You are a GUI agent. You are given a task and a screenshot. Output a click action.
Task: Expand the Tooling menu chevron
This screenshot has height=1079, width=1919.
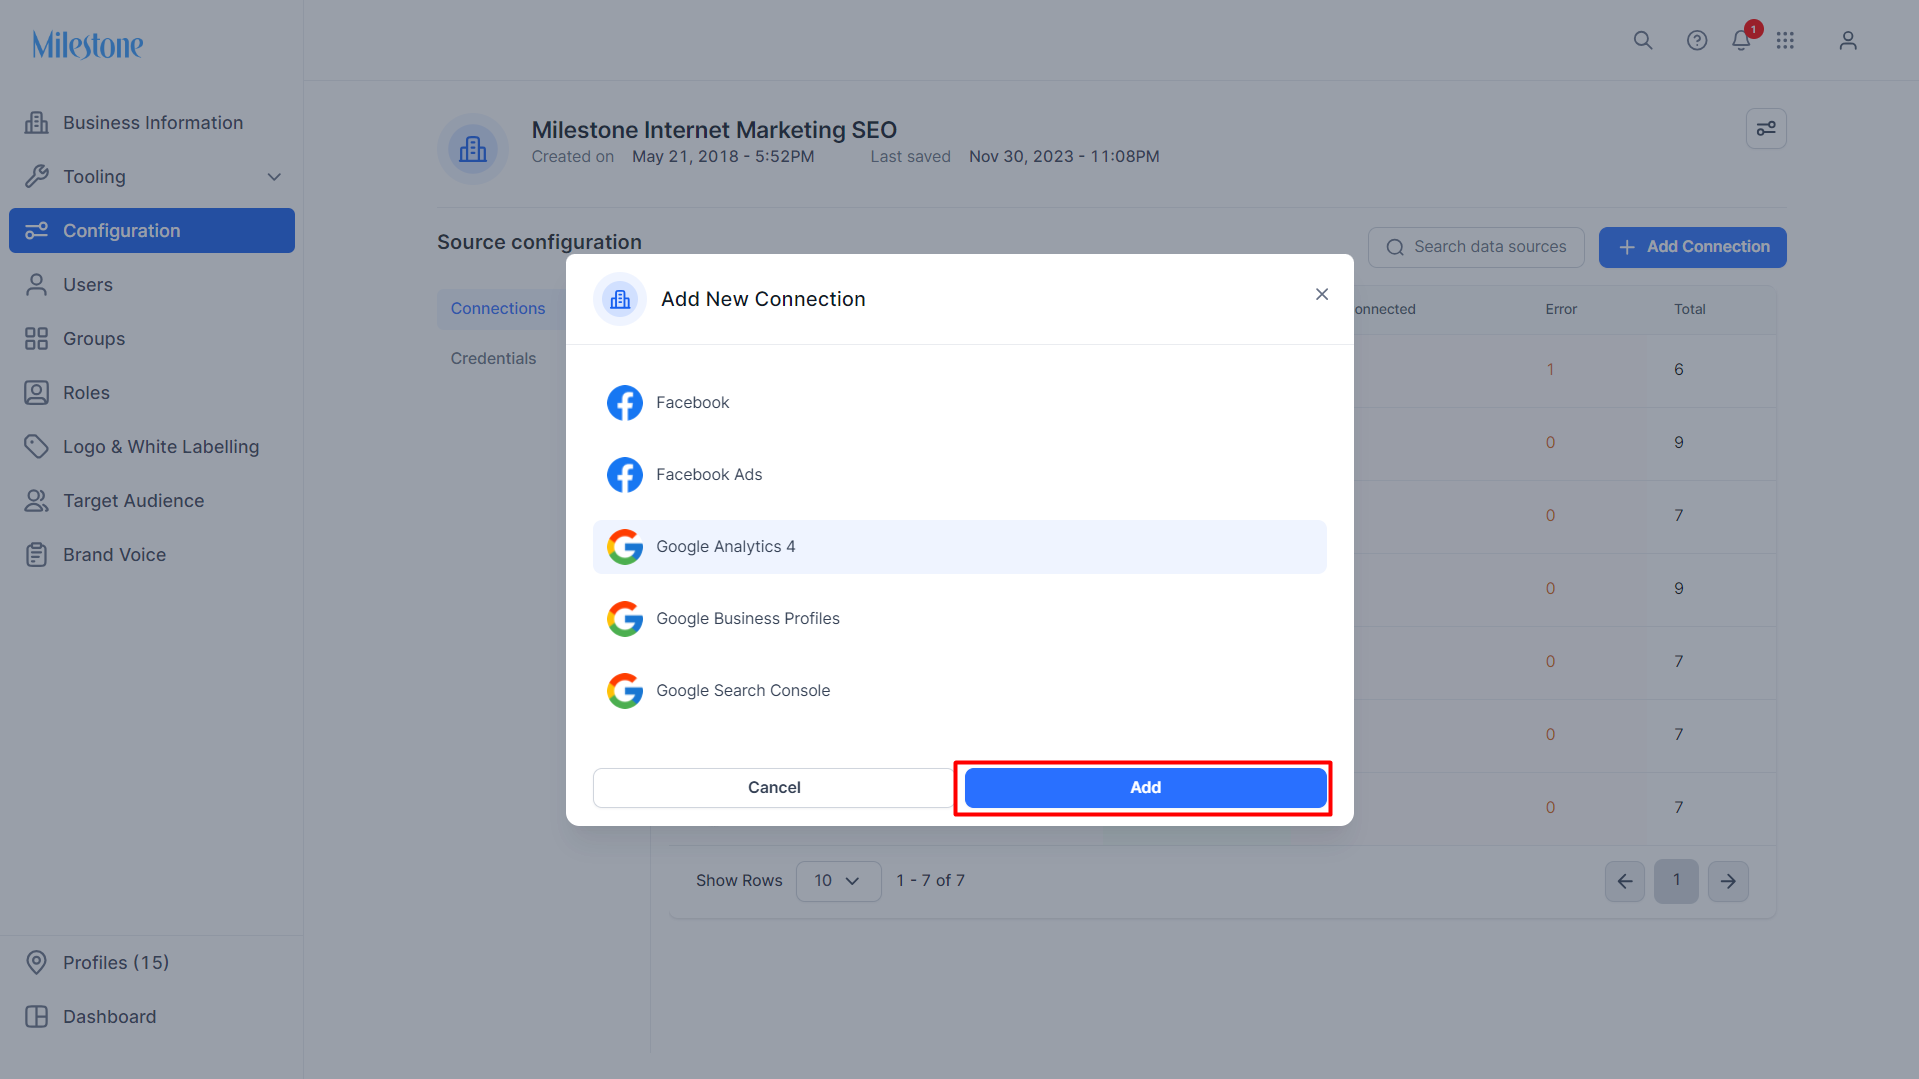(x=274, y=177)
